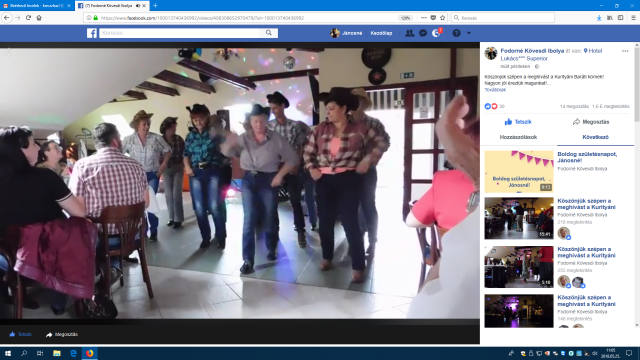Click the Facebook logo icon
The width and height of the screenshot is (640, 360).
[92, 33]
